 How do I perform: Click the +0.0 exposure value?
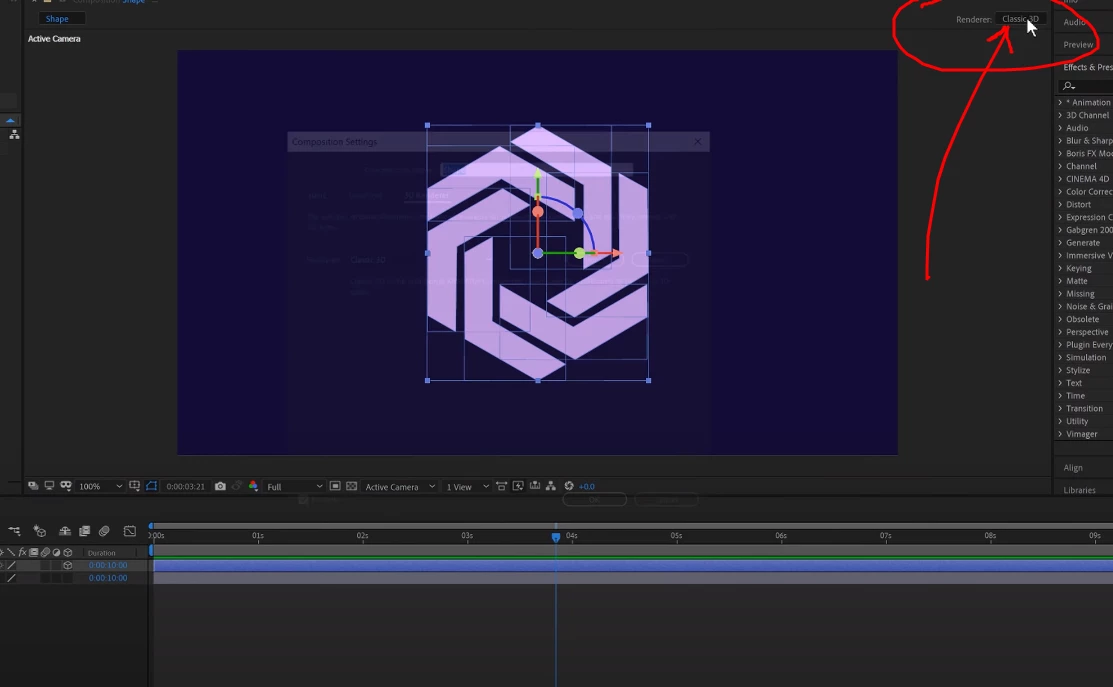(586, 486)
